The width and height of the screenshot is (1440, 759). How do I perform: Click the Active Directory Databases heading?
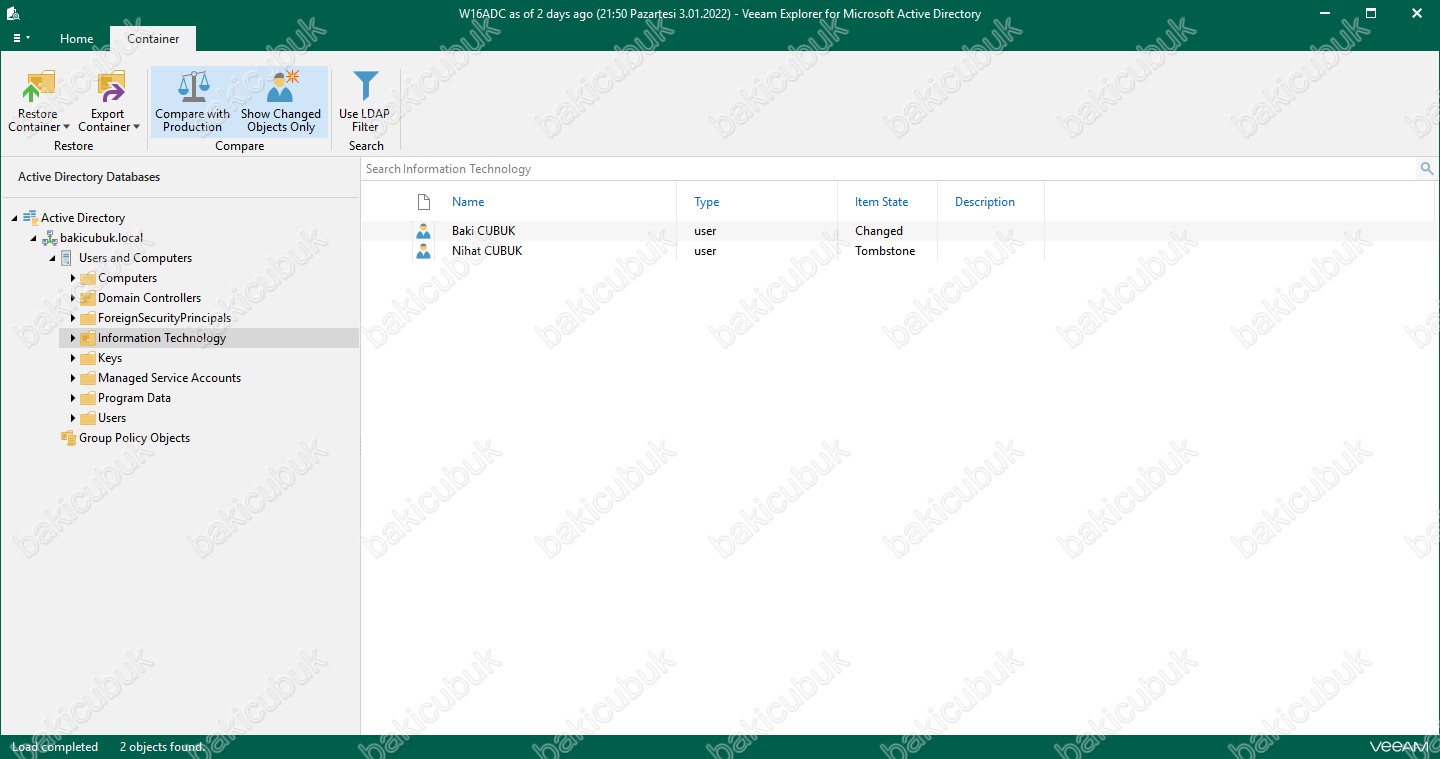(x=89, y=177)
